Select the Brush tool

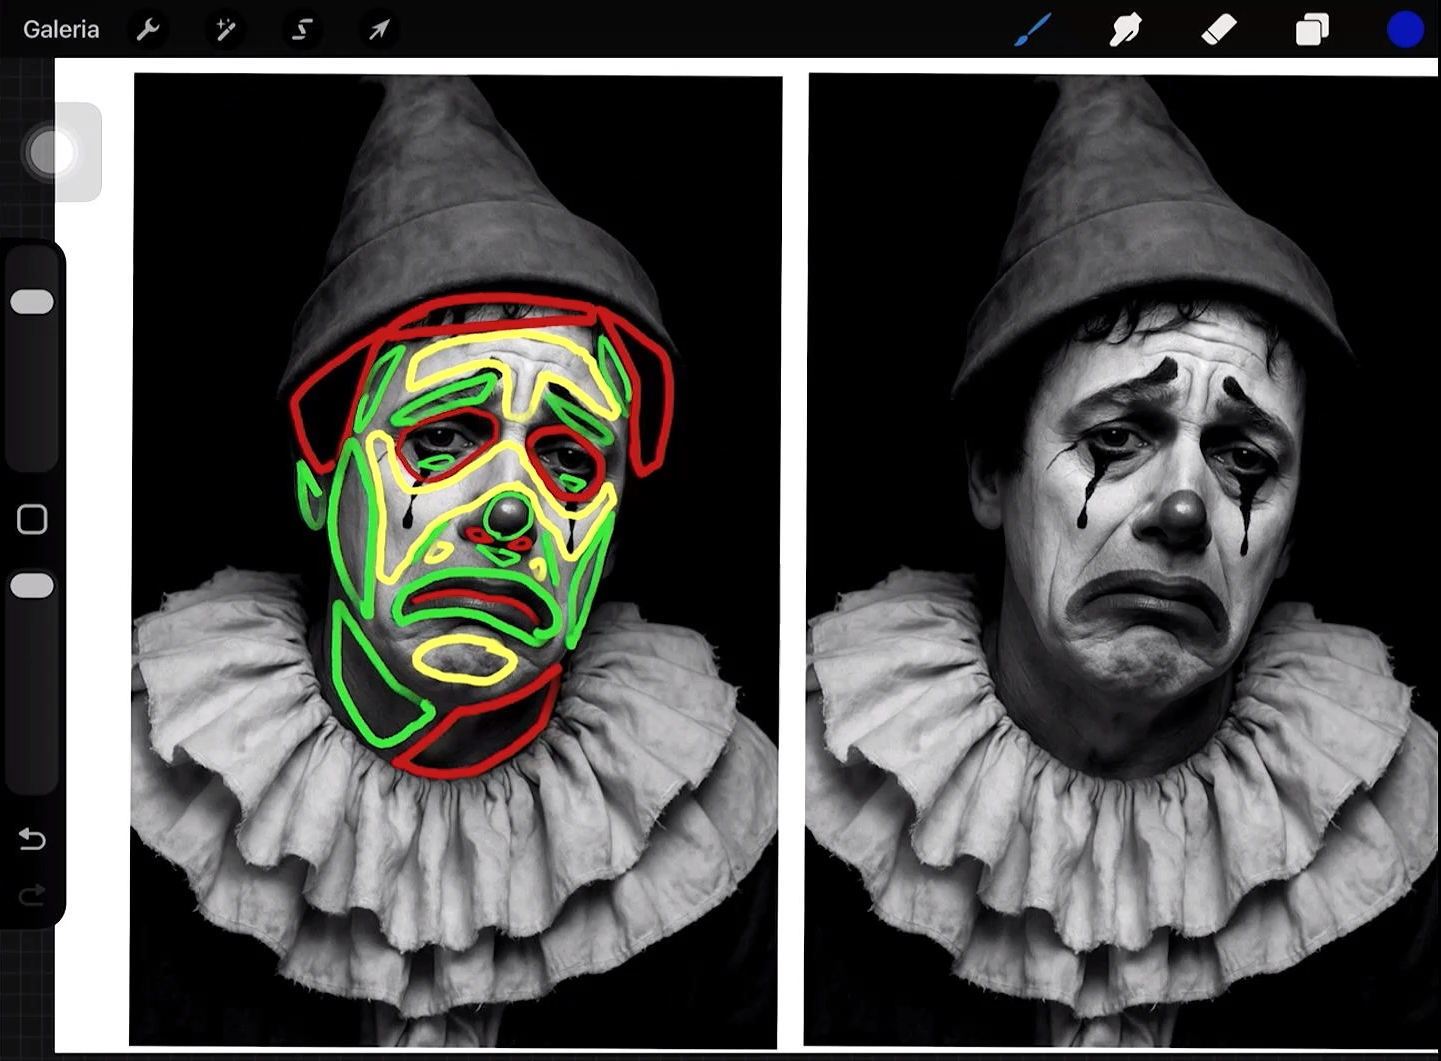tap(1032, 29)
